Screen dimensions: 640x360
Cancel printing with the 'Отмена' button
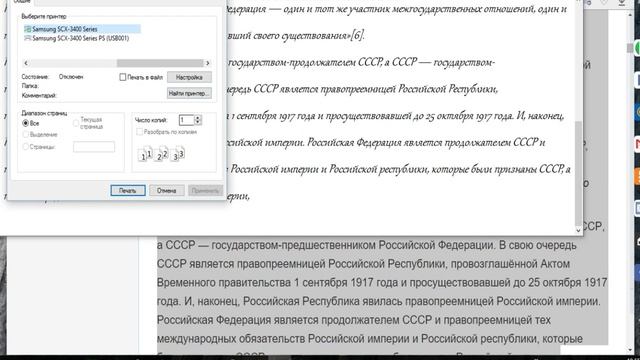click(167, 191)
